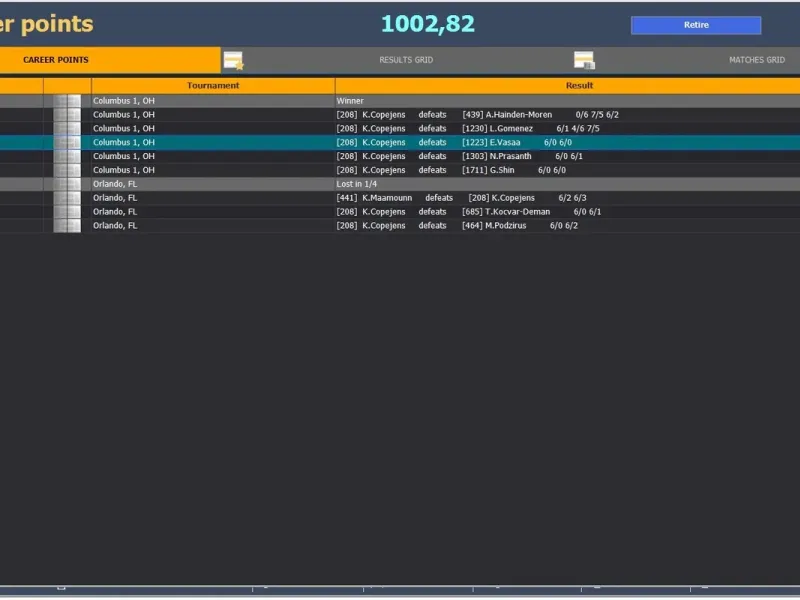Click the icon in the N.Prasanth match row
This screenshot has width=800, height=600.
tap(67, 156)
